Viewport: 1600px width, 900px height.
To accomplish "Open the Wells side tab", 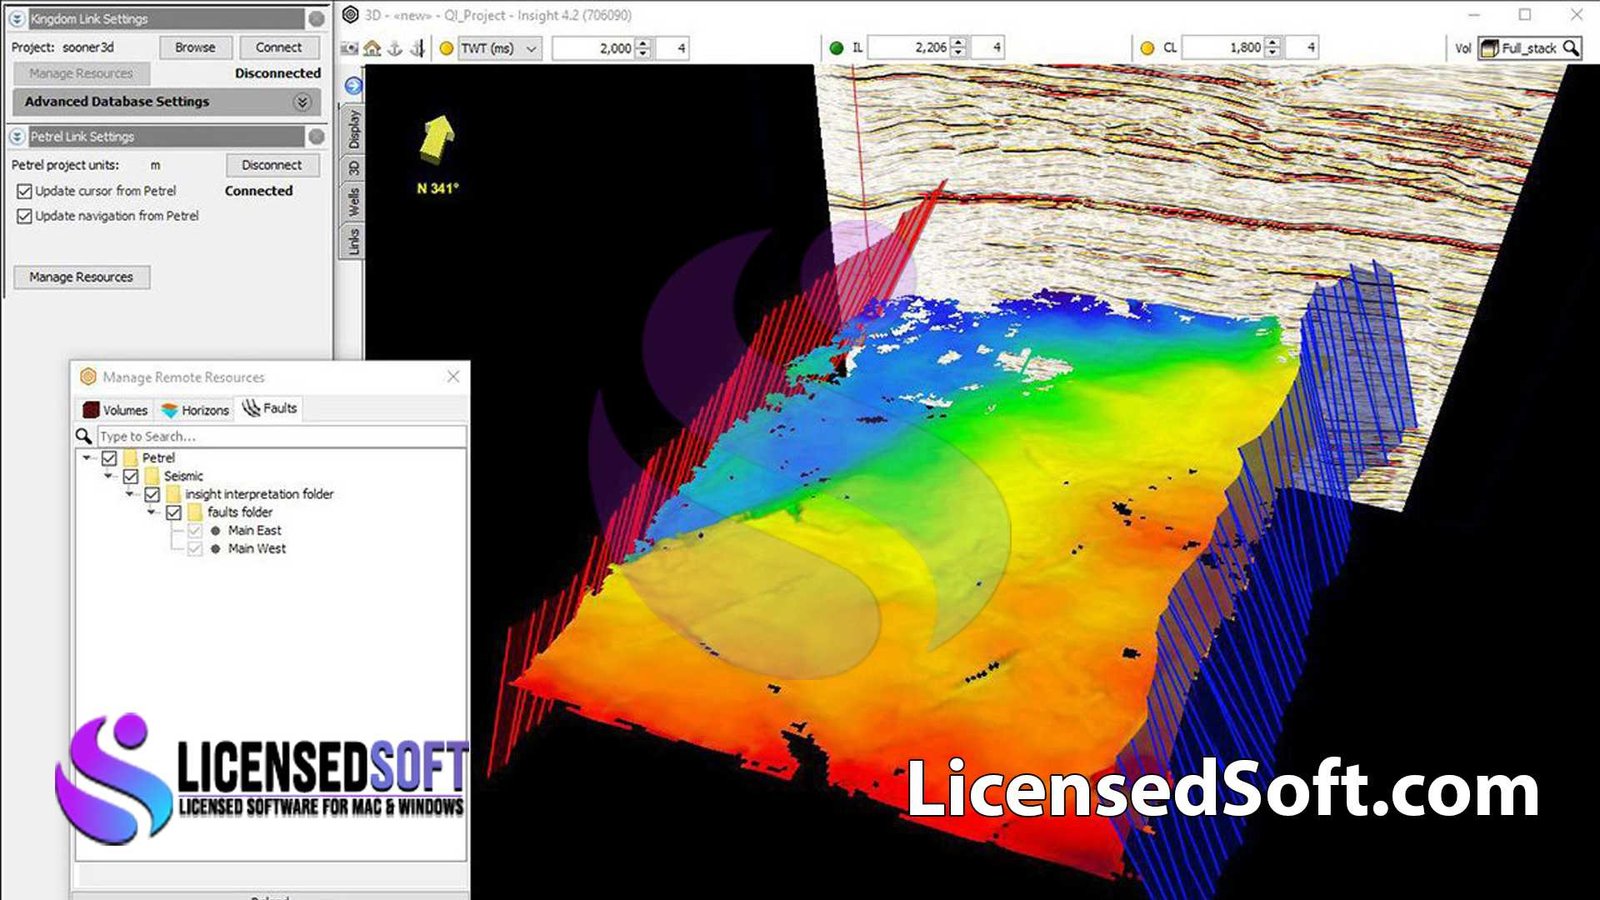I will pyautogui.click(x=353, y=203).
